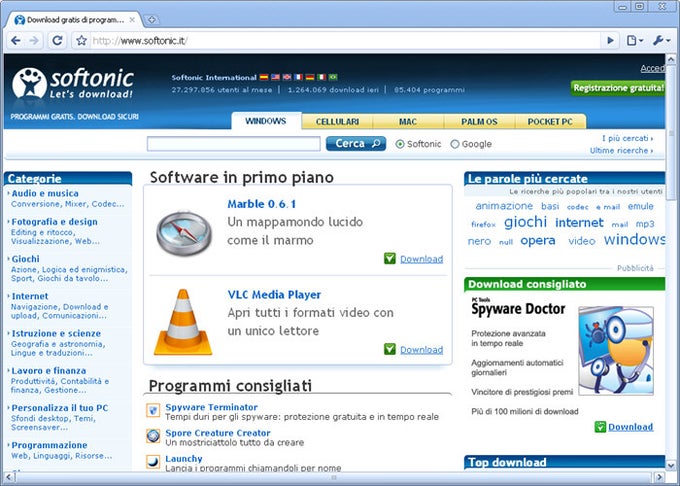The height and width of the screenshot is (486, 680).
Task: Click green download icon for VLC
Action: click(x=390, y=349)
